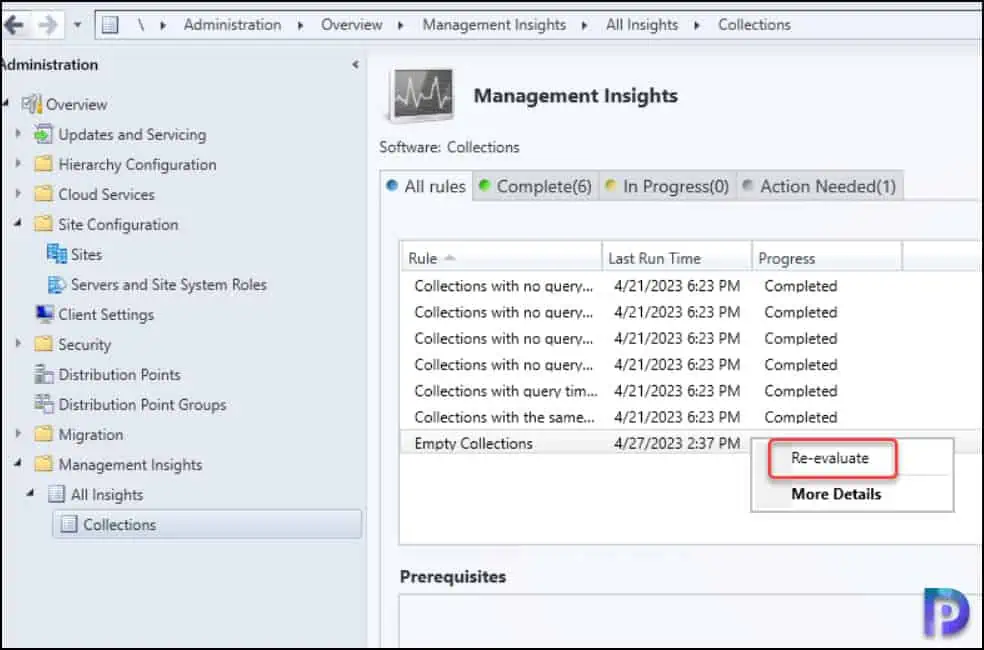Click the Servers and Site System Roles icon

tap(56, 284)
